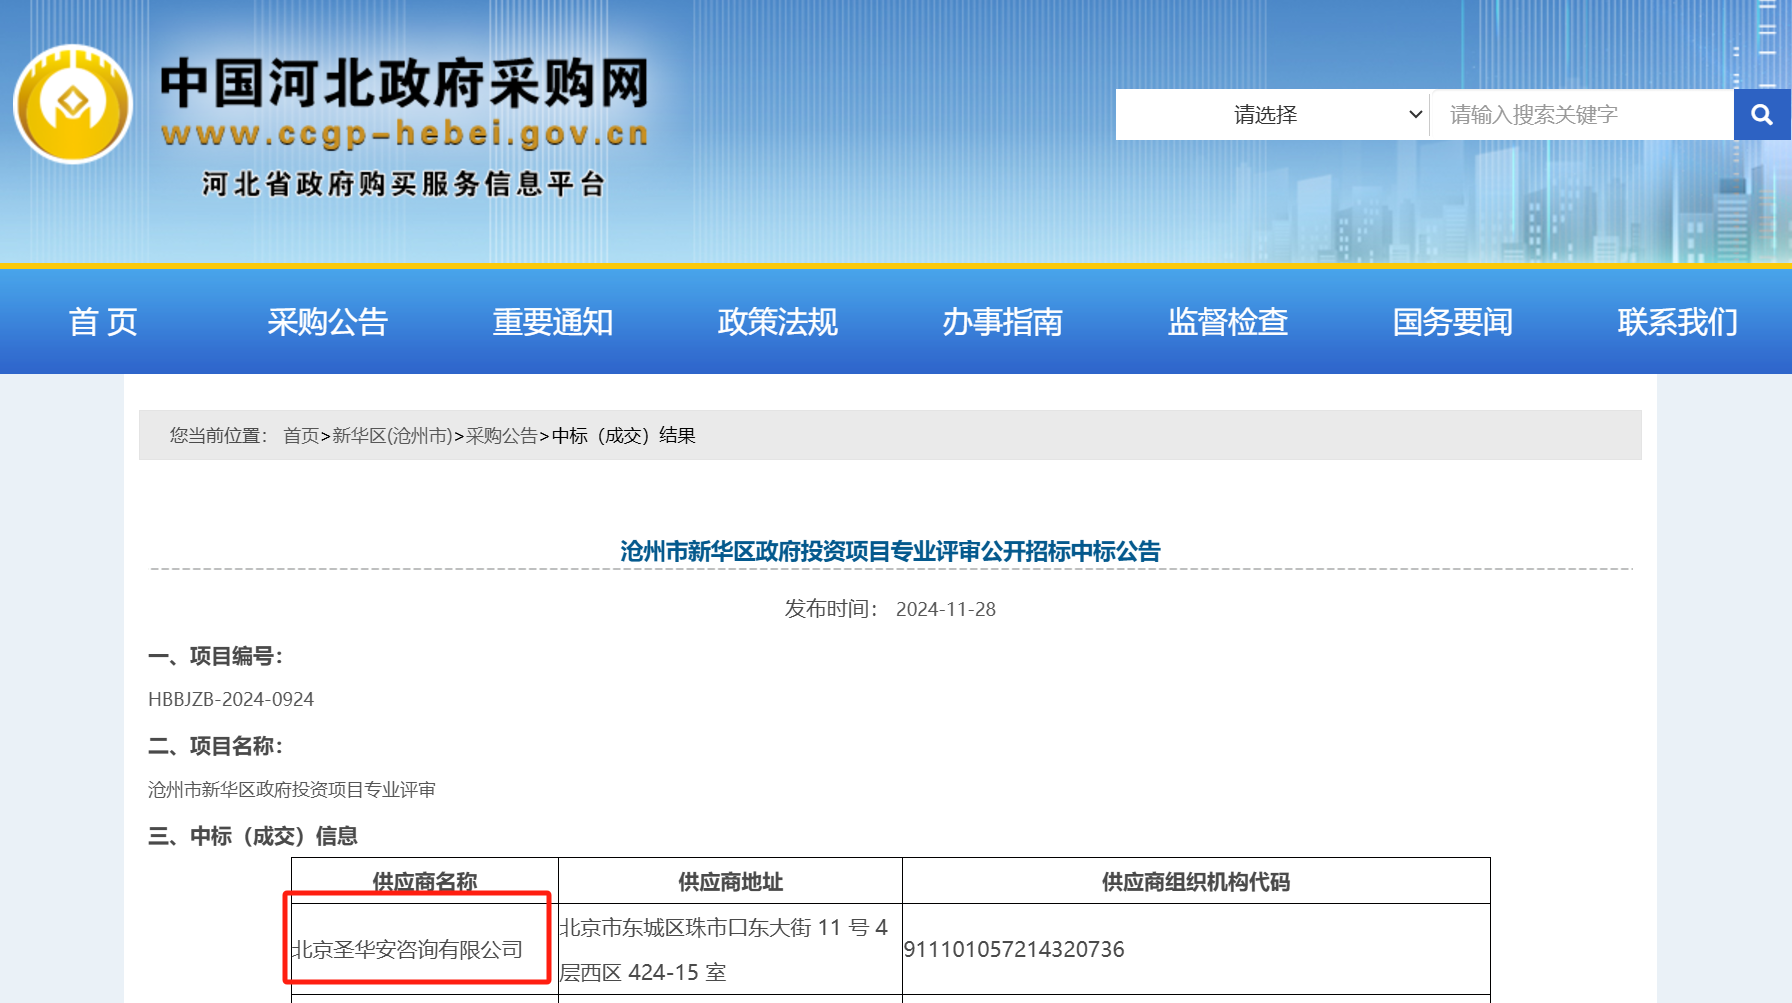Open the 请选择 category dropdown
Image resolution: width=1792 pixels, height=1003 pixels.
pyautogui.click(x=1273, y=115)
